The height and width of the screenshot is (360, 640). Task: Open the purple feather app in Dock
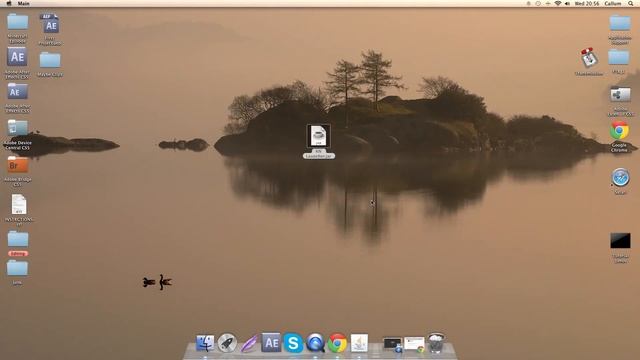click(249, 343)
